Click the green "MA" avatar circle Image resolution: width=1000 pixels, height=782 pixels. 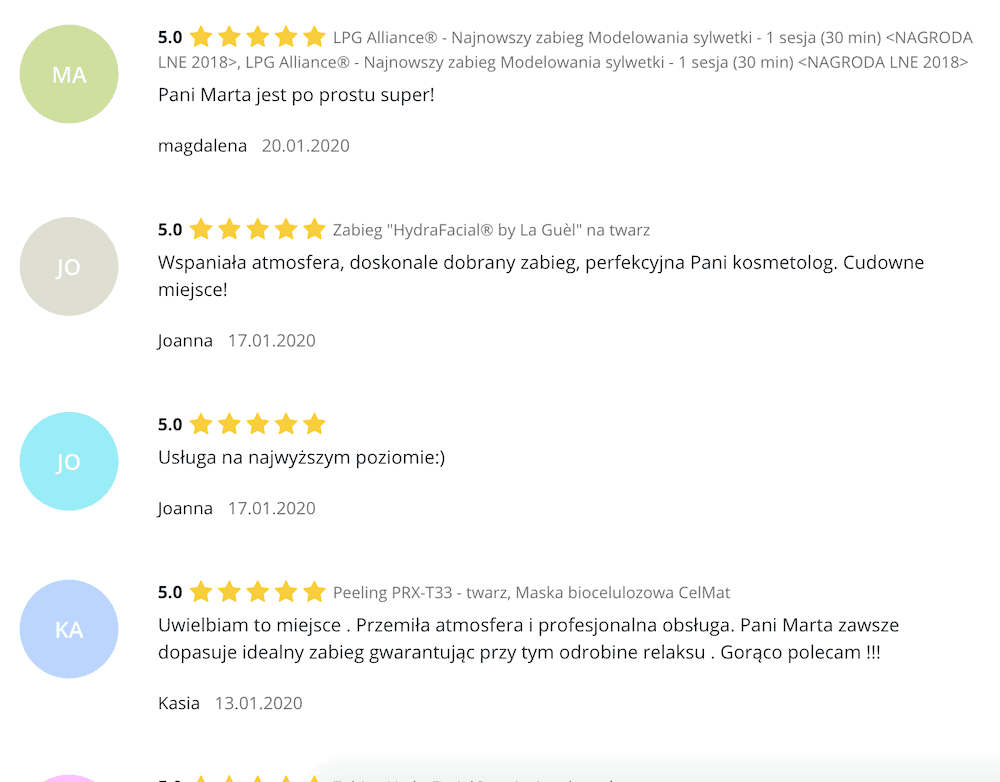[x=69, y=74]
